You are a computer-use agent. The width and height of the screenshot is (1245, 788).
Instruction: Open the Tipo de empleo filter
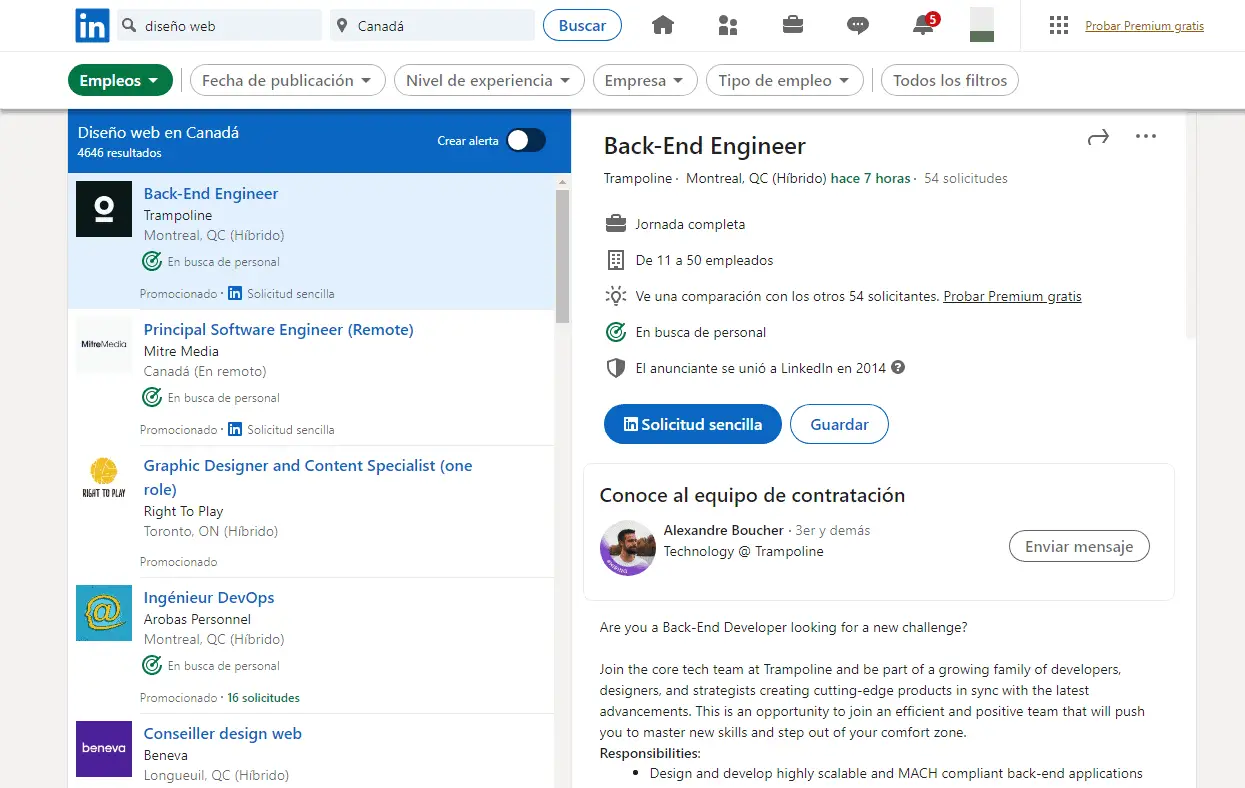point(784,81)
